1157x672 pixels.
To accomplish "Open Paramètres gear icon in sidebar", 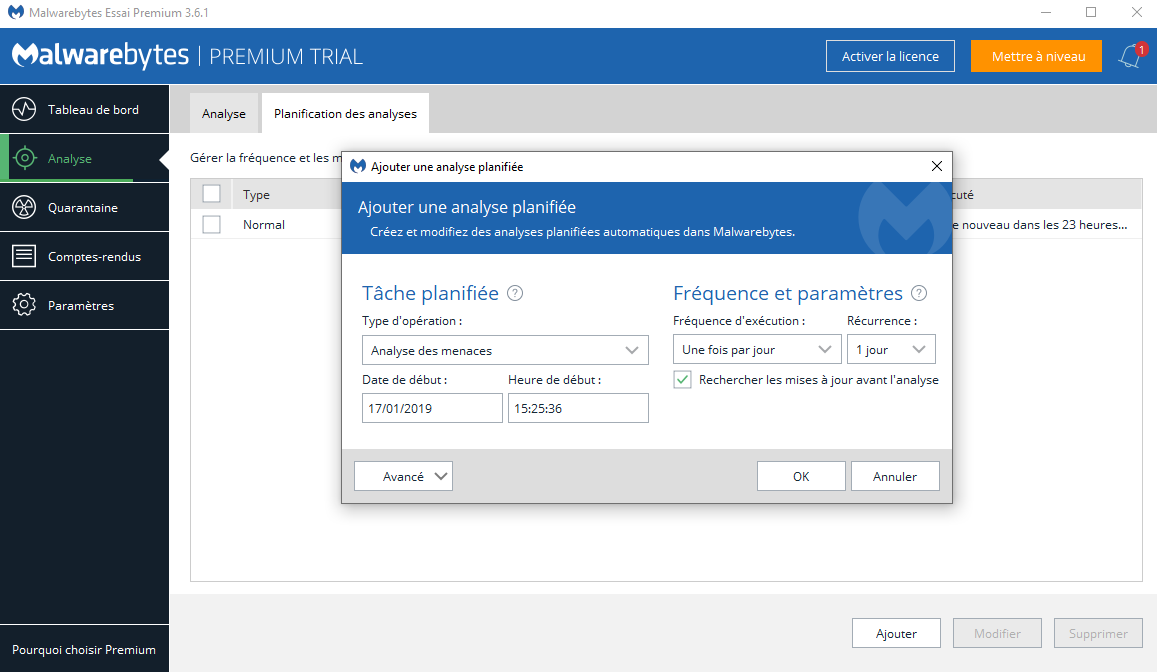I will tap(24, 306).
